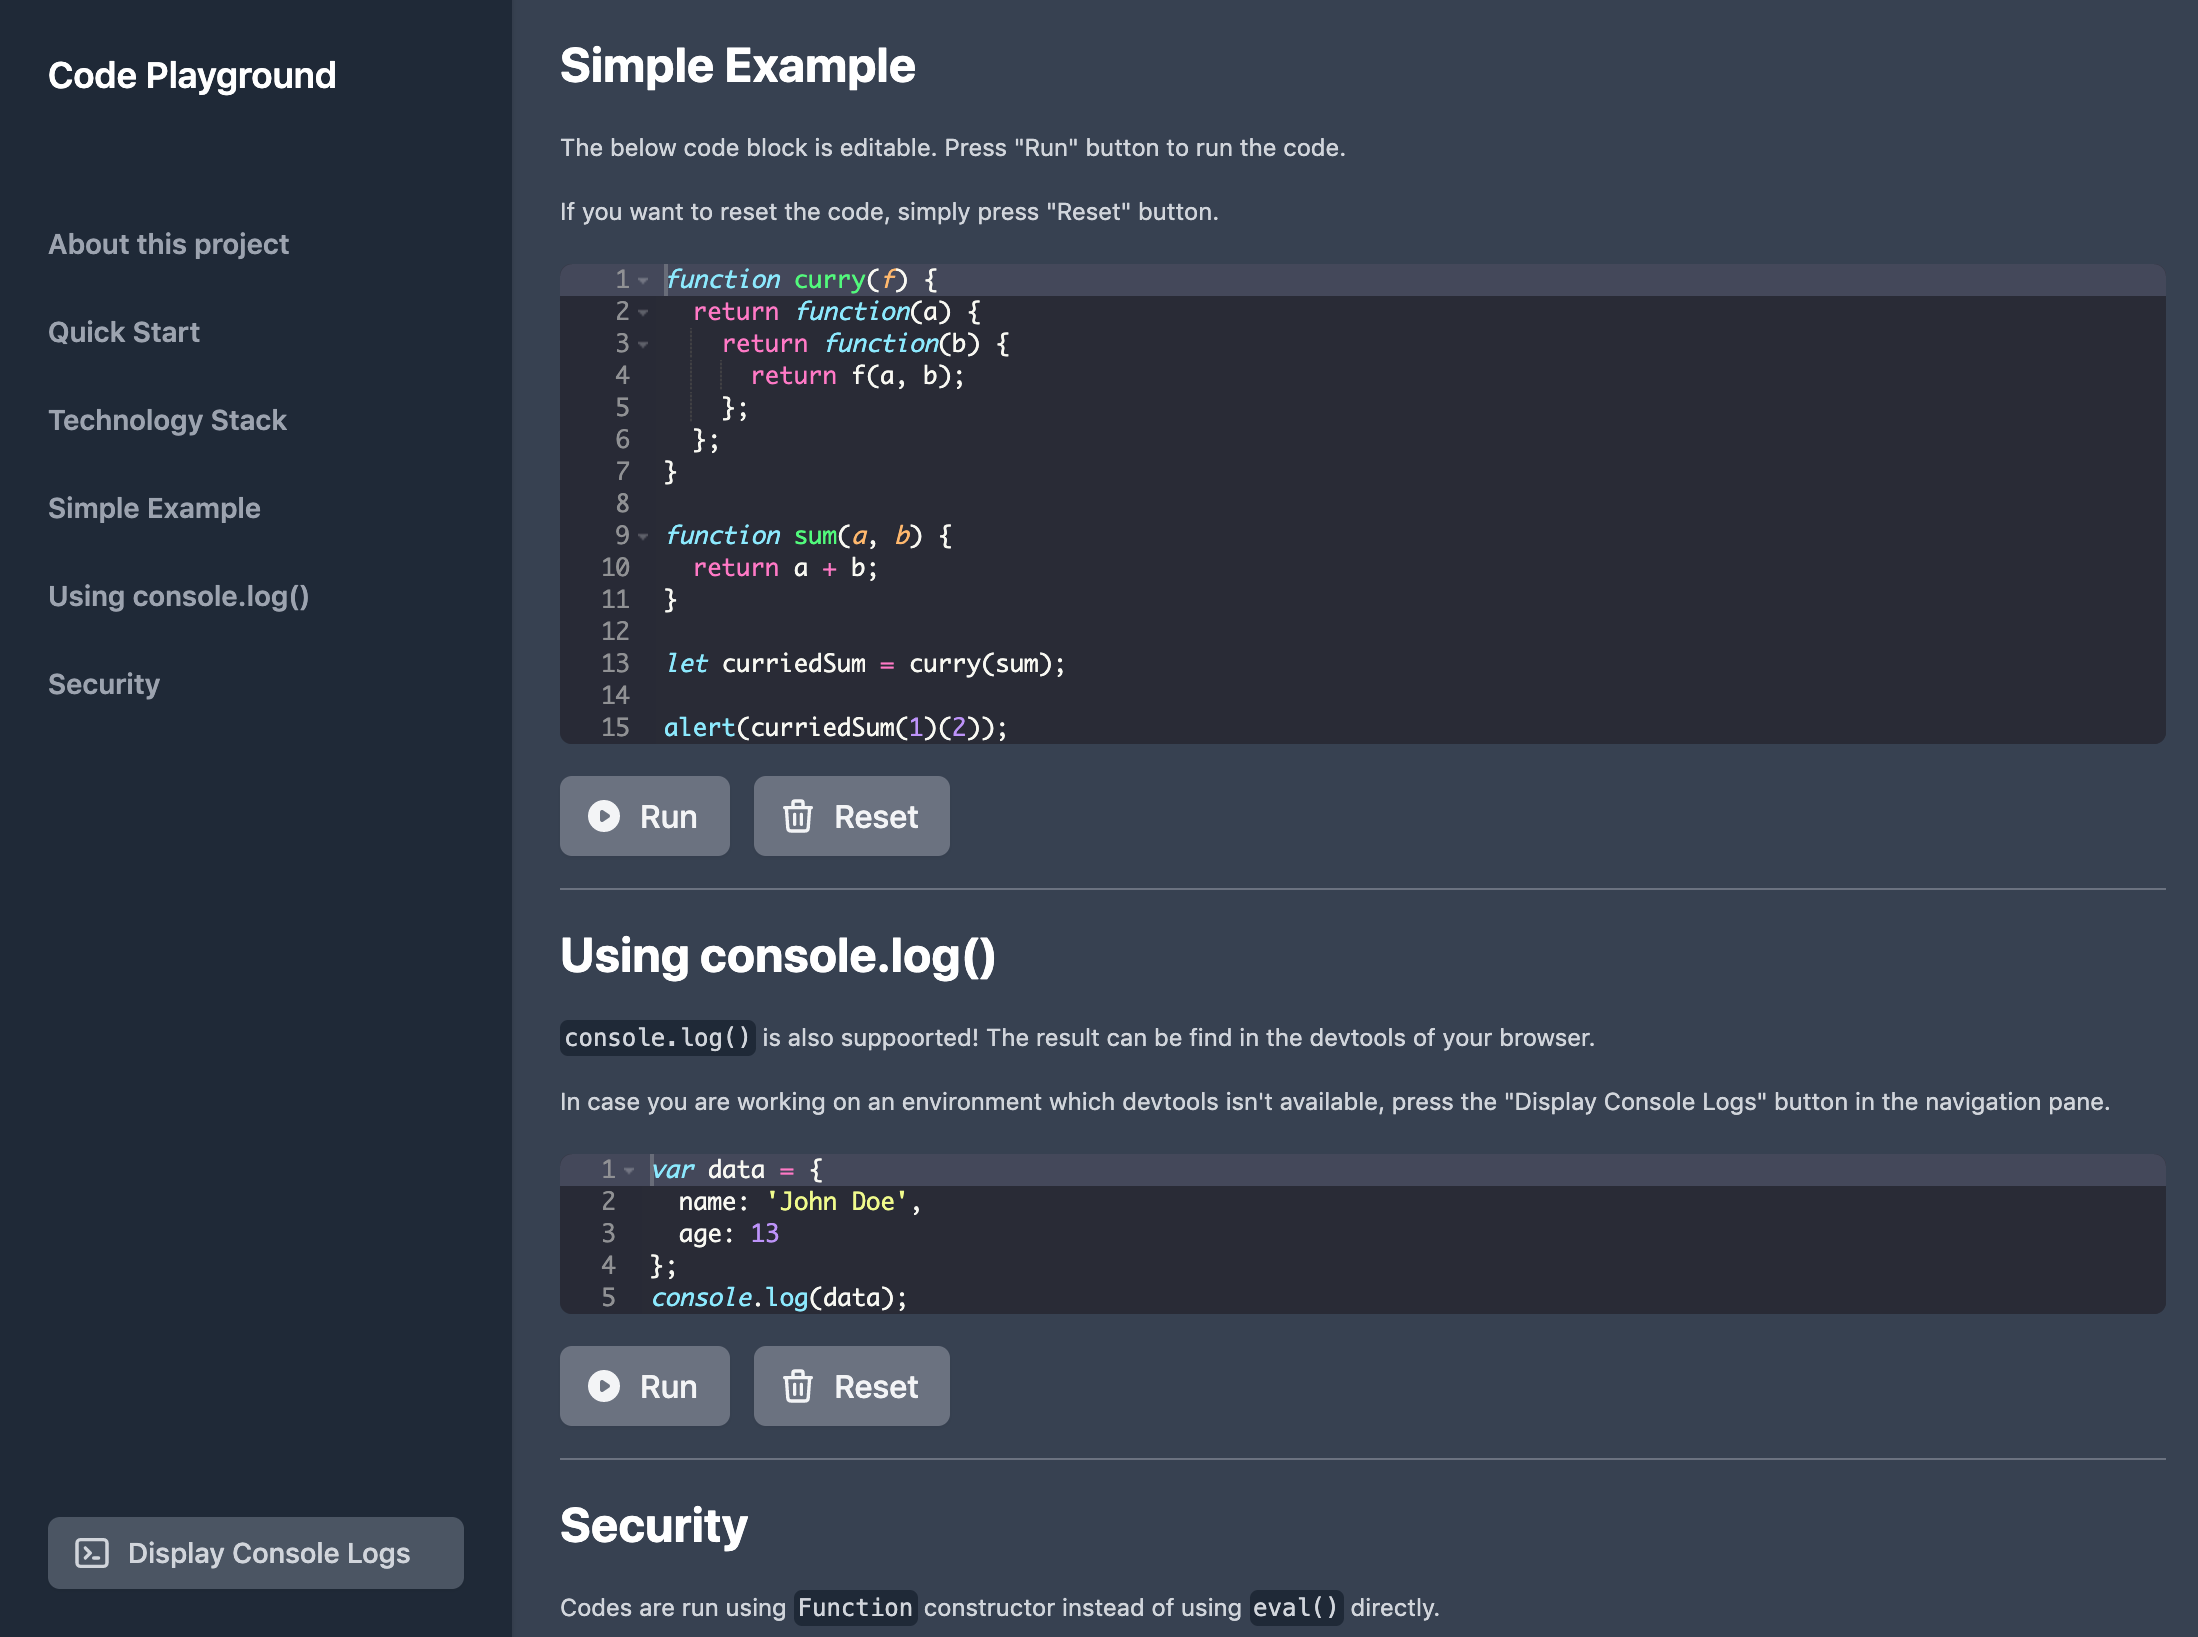Click terminal icon beside Display Console Logs
The width and height of the screenshot is (2198, 1637).
[x=92, y=1553]
